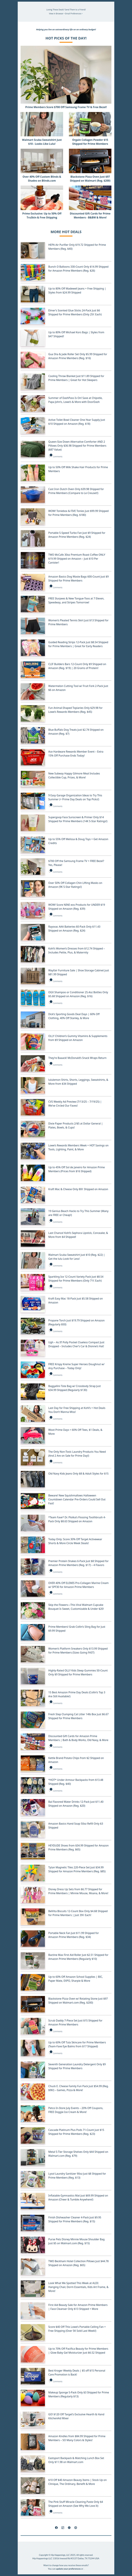Click the Samsung Frame TV $700 off headline
132x2576 pixels.
click(66, 107)
